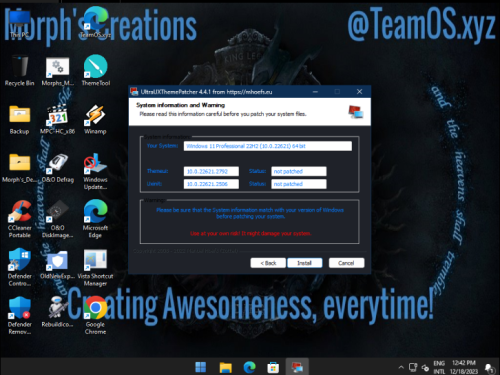Click 'Use at your own risk' warning text
Image resolution: width=500 pixels, height=375 pixels.
pos(251,233)
